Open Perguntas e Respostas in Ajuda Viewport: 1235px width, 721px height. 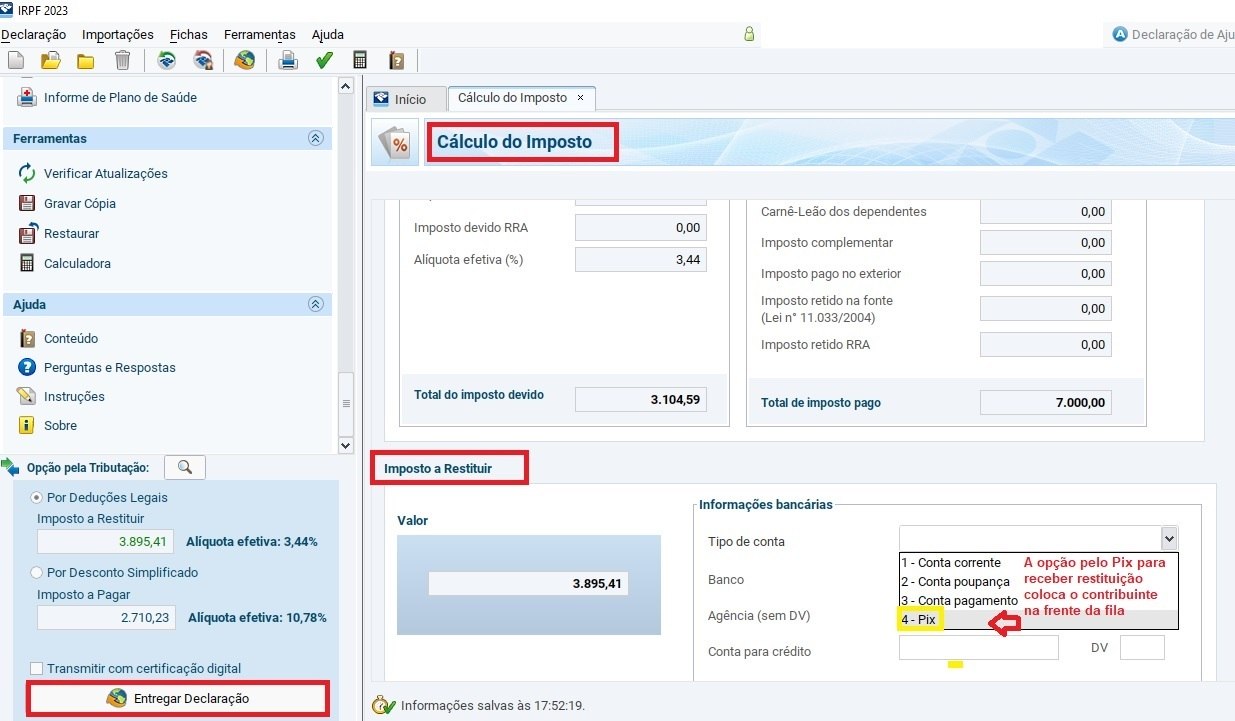click(x=108, y=367)
